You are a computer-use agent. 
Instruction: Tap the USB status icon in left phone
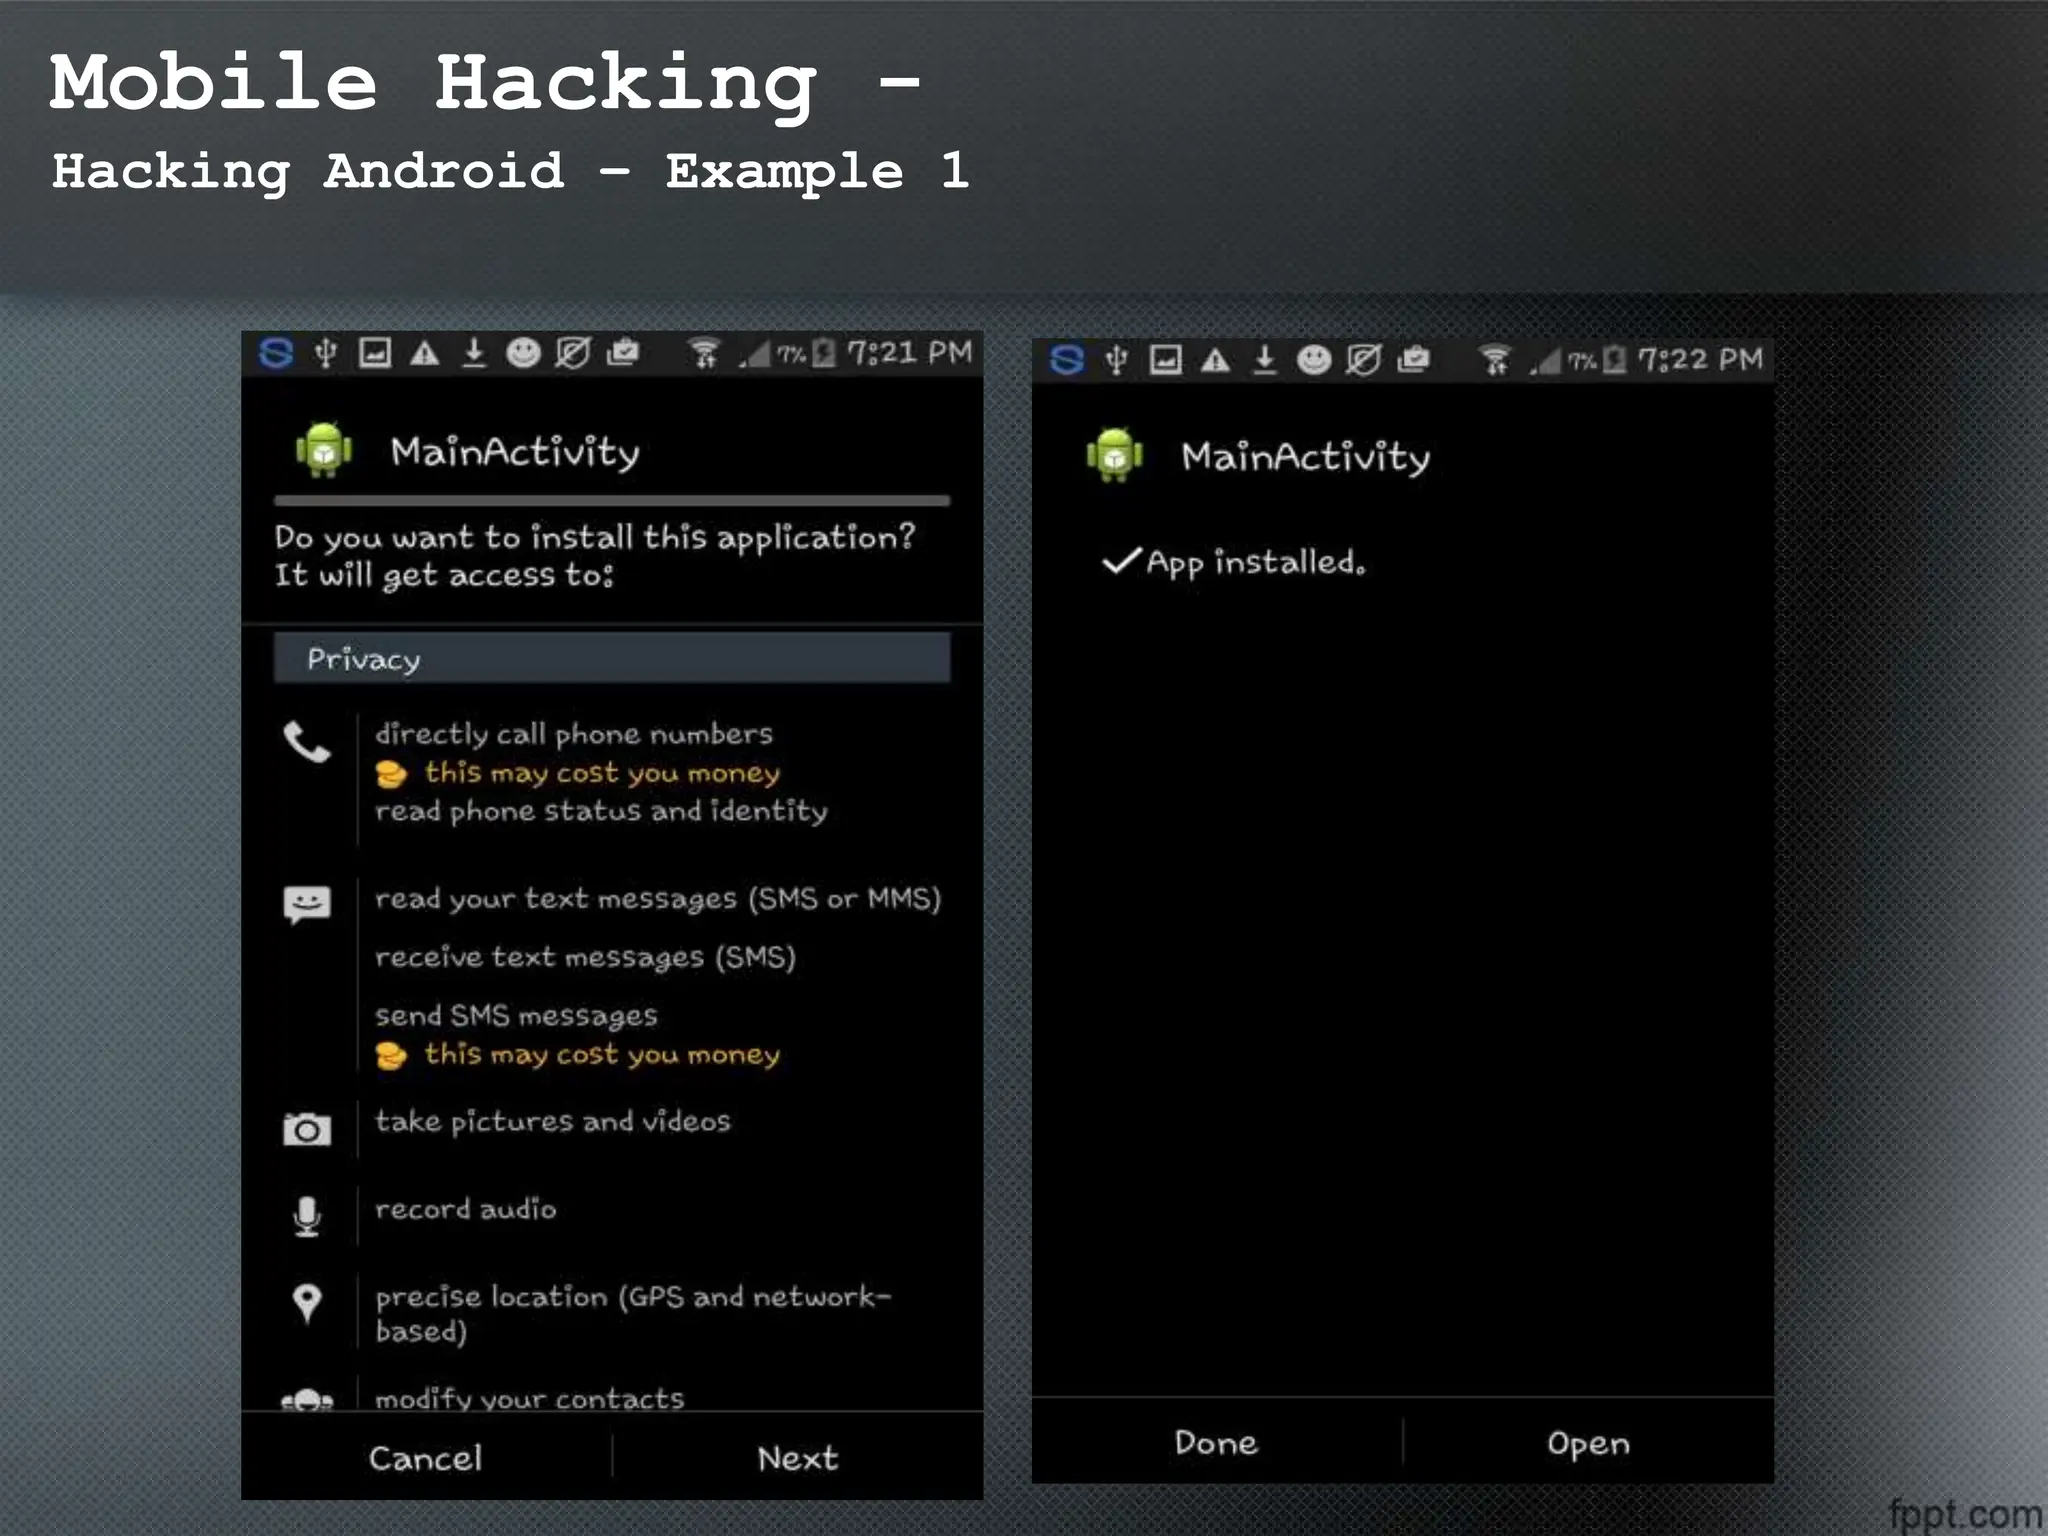point(325,353)
